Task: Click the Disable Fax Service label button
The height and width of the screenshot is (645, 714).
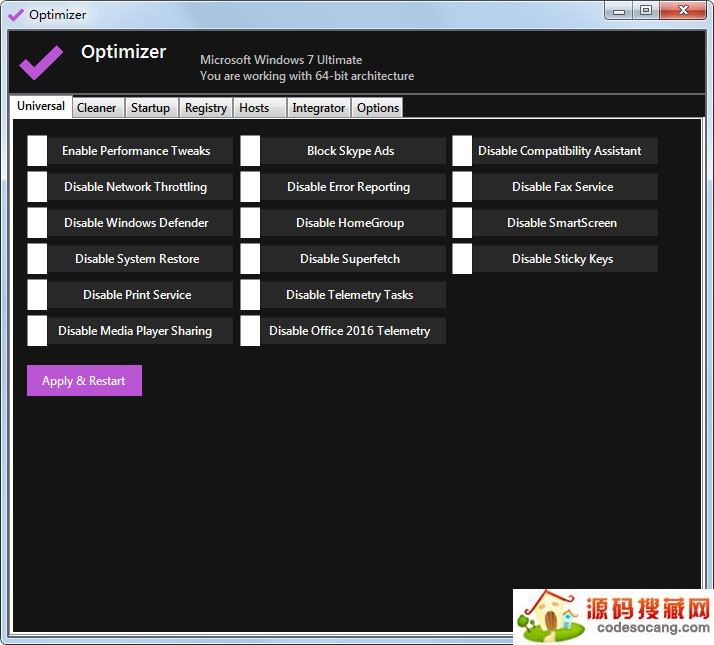Action: click(565, 187)
